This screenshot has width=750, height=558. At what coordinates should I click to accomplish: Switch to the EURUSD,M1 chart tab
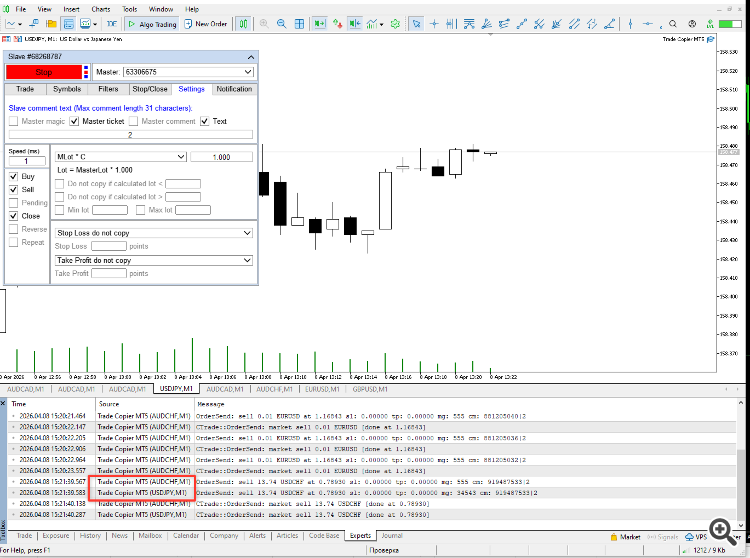tap(322, 389)
